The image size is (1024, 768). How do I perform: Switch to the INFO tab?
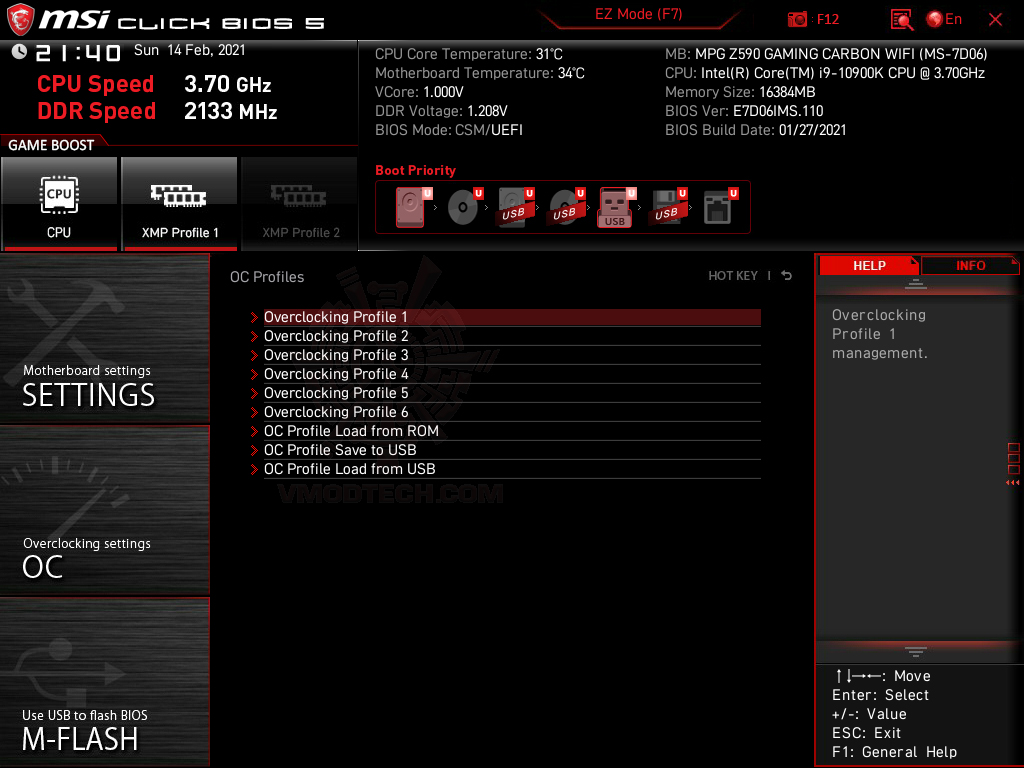click(x=969, y=265)
